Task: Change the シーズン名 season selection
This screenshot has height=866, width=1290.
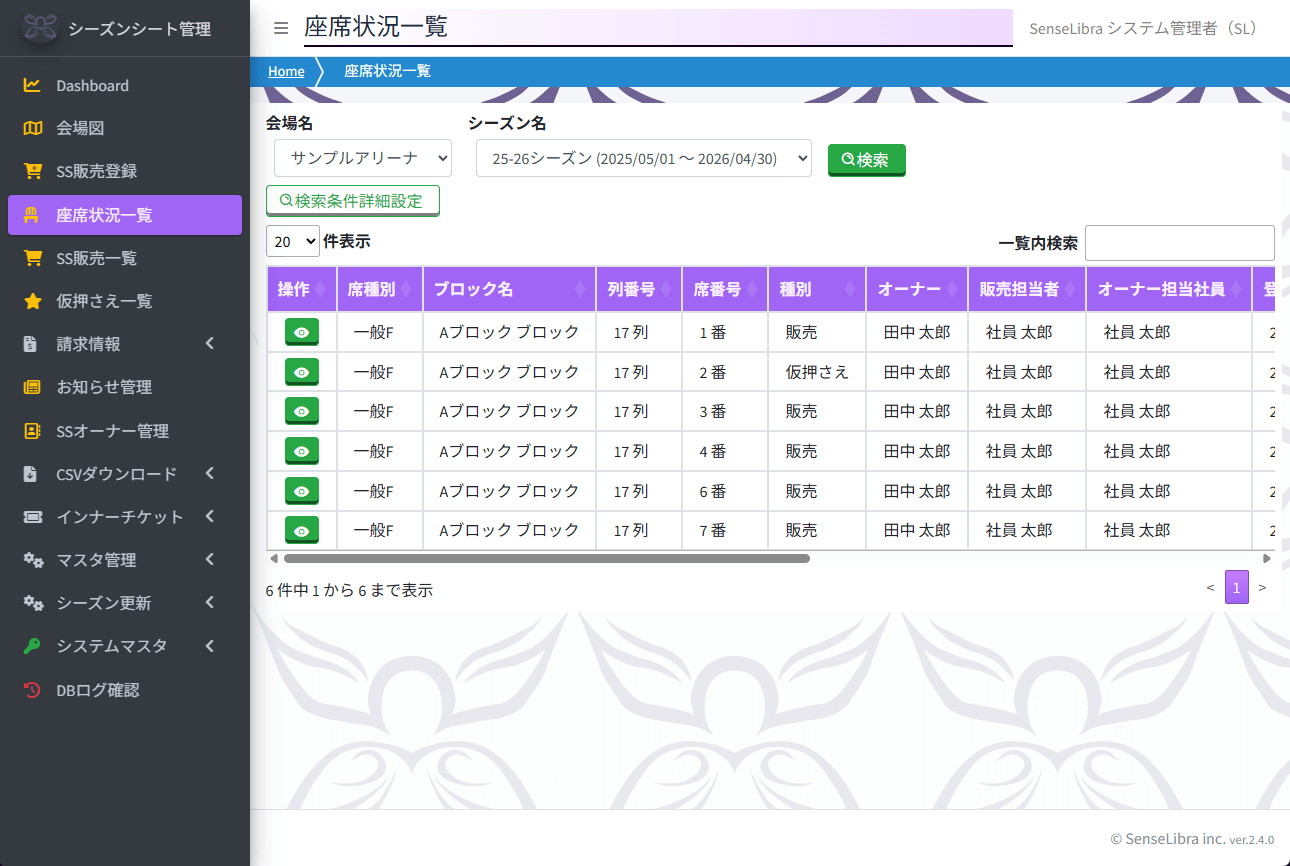Action: click(x=643, y=158)
